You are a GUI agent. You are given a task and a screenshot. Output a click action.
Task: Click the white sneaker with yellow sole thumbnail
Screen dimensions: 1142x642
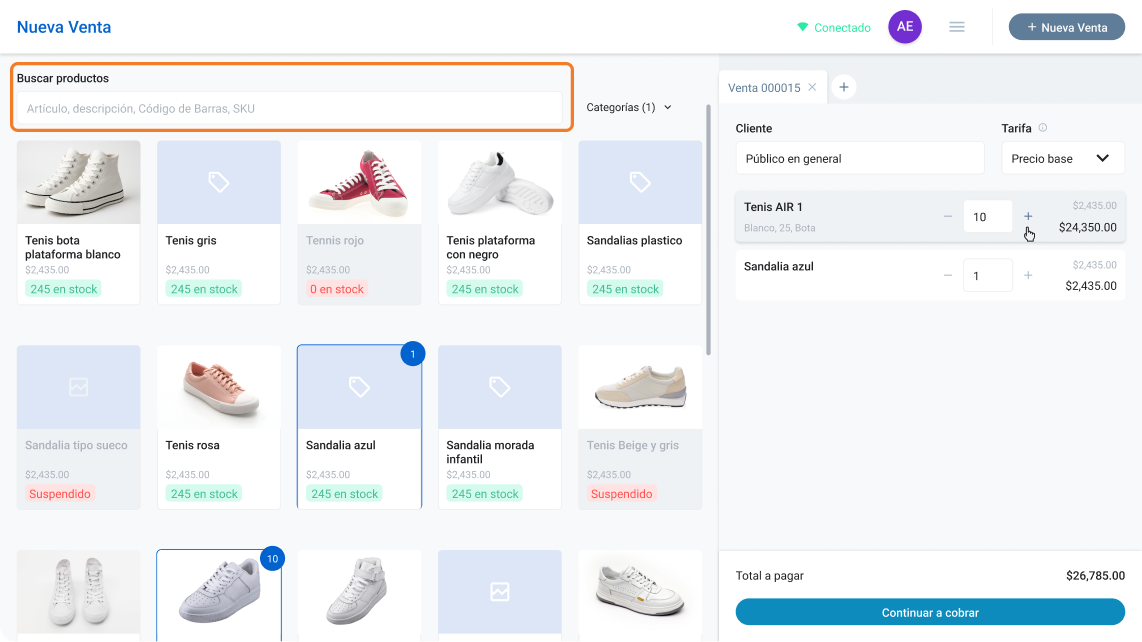(x=639, y=592)
